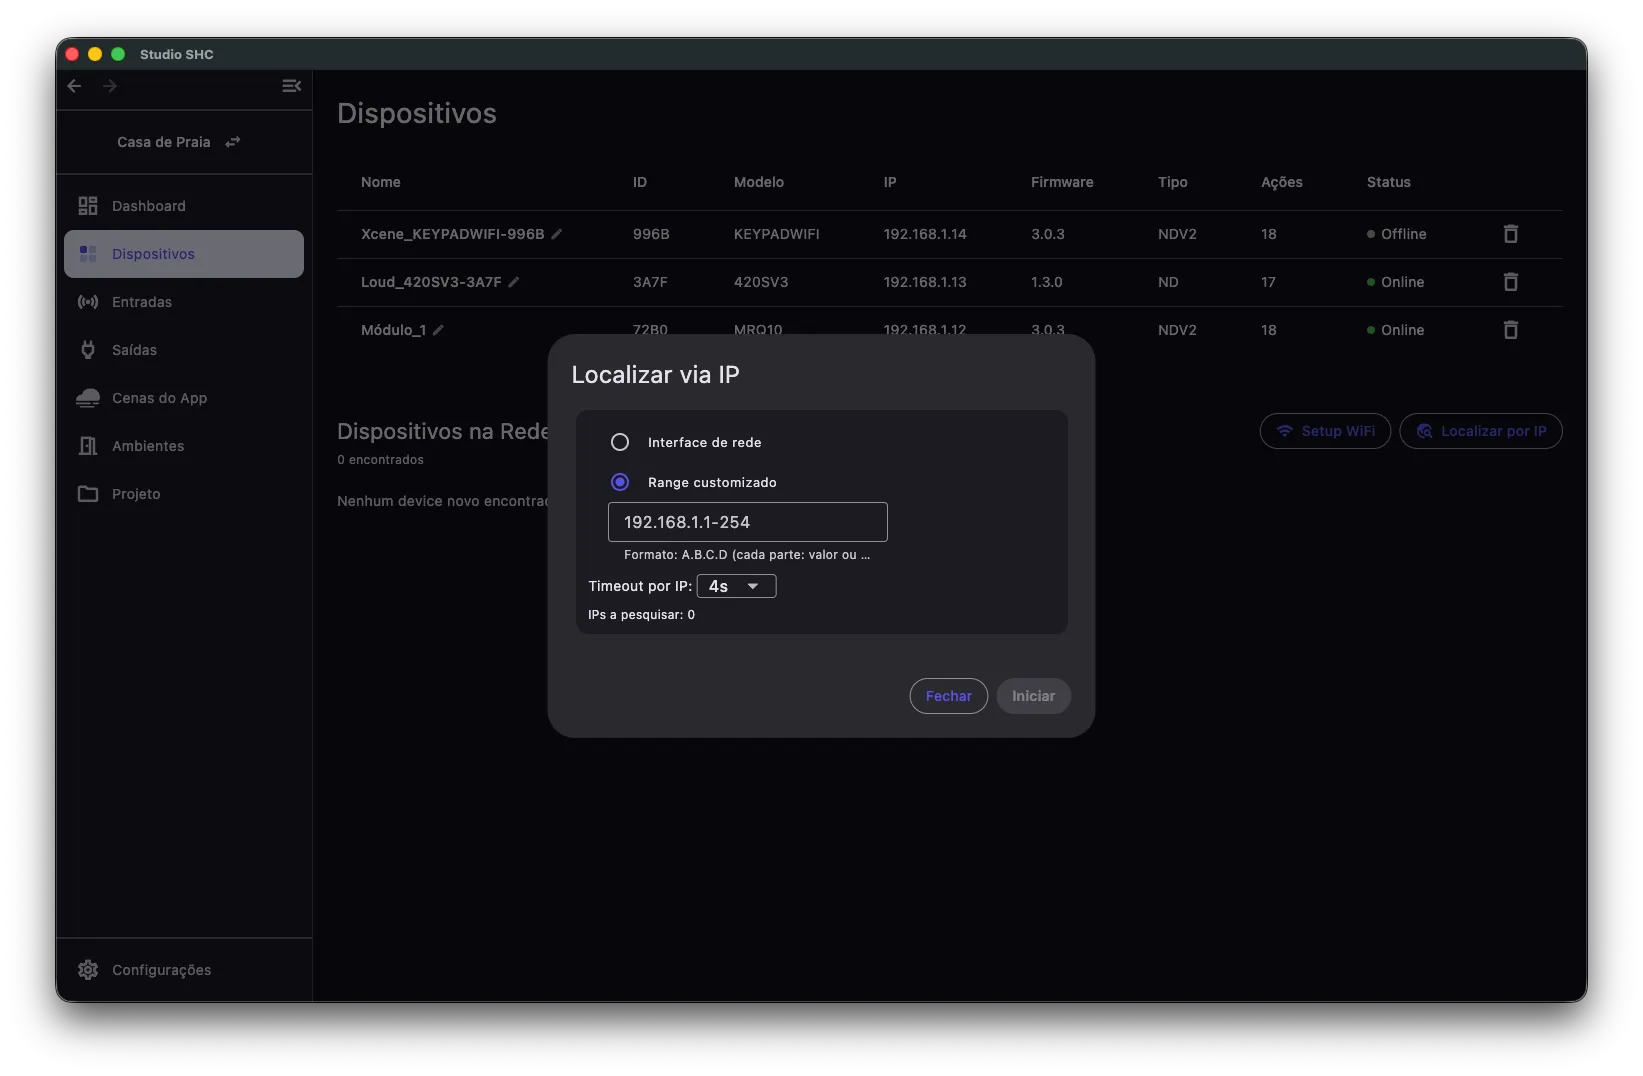Click the IP address 192.168.1.14
The width and height of the screenshot is (1643, 1076).
925,234
